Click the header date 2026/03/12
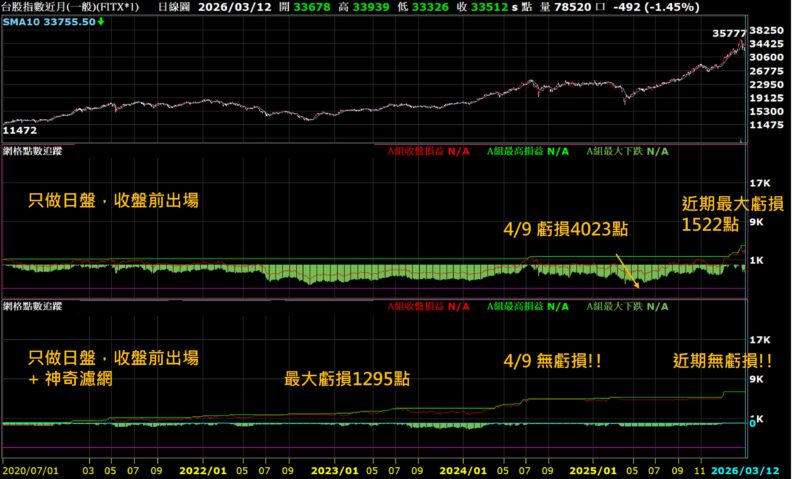 [235, 7]
